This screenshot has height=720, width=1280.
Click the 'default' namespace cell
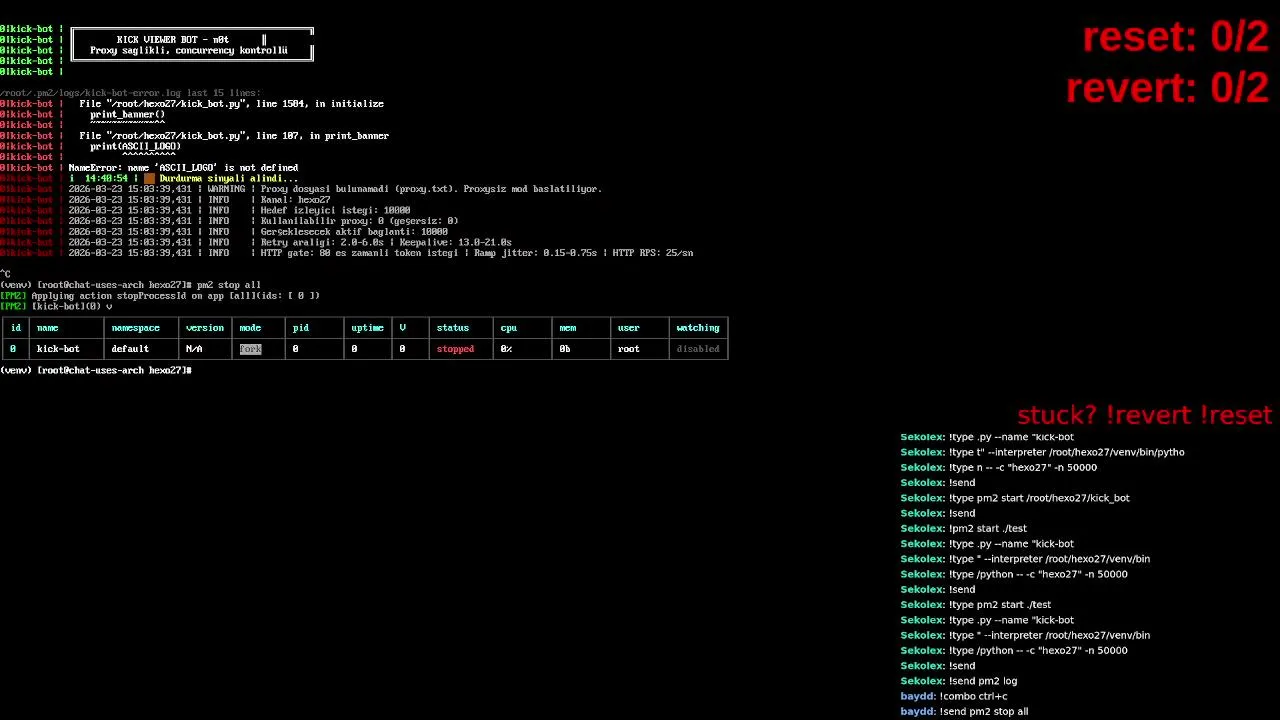(x=130, y=349)
